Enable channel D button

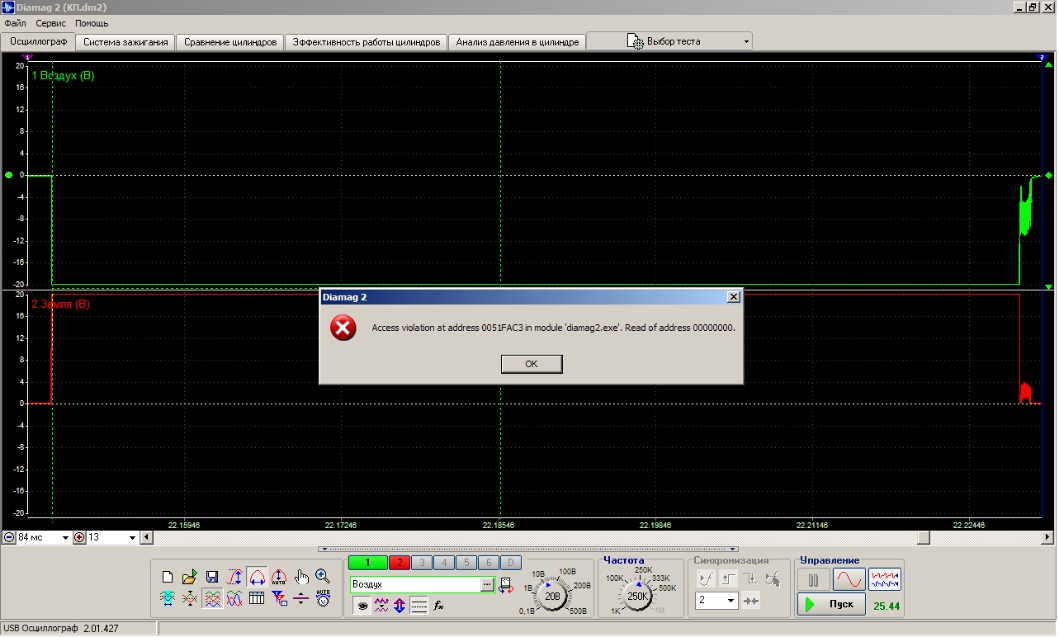tap(511, 562)
